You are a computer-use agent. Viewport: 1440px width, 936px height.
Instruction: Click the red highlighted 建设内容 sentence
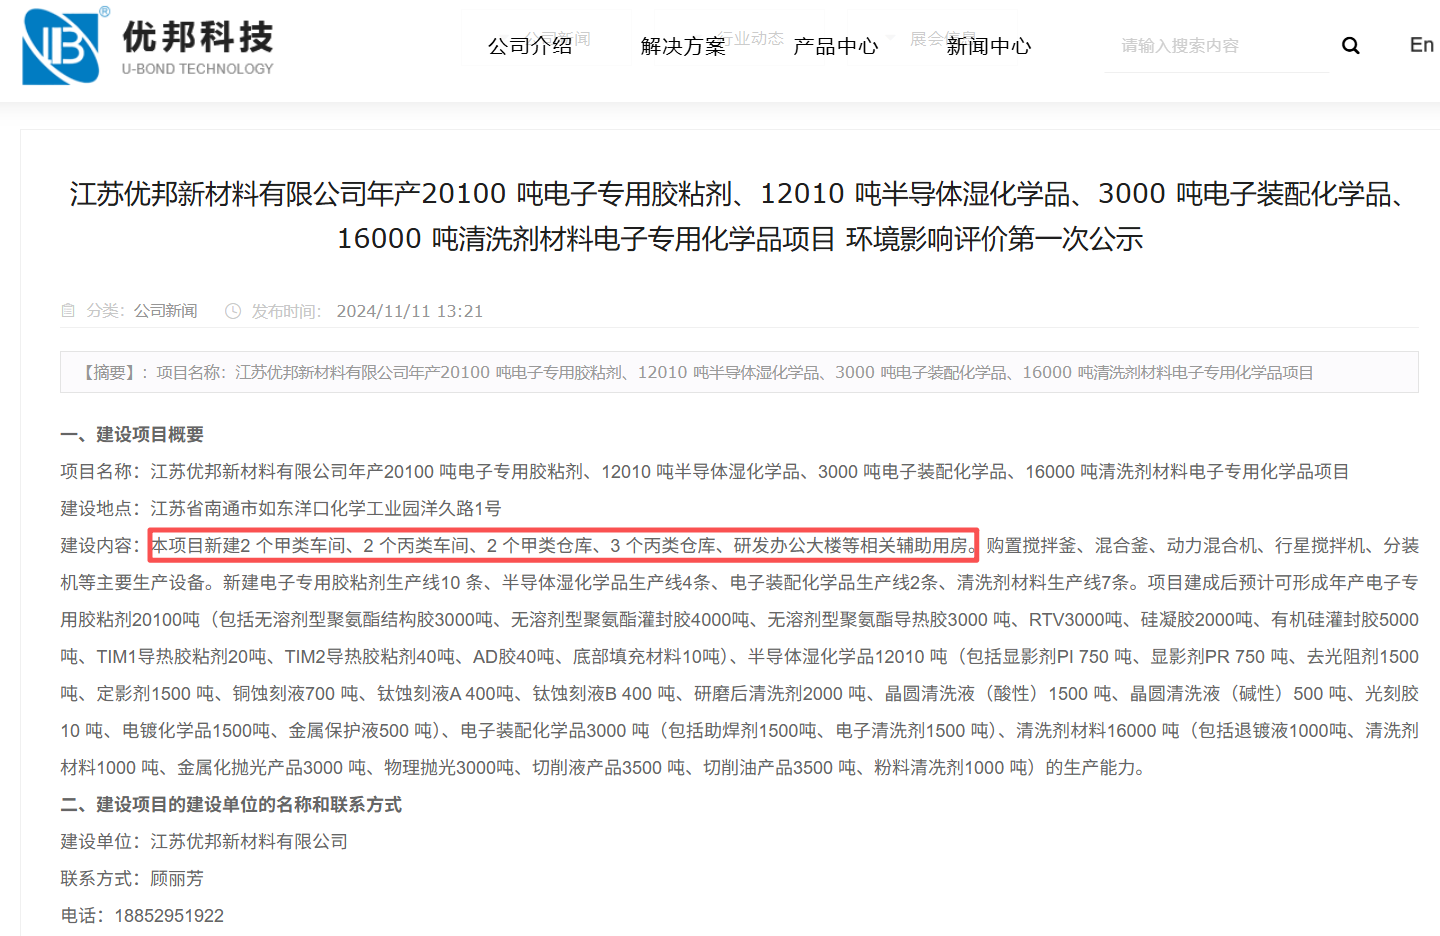tap(563, 545)
